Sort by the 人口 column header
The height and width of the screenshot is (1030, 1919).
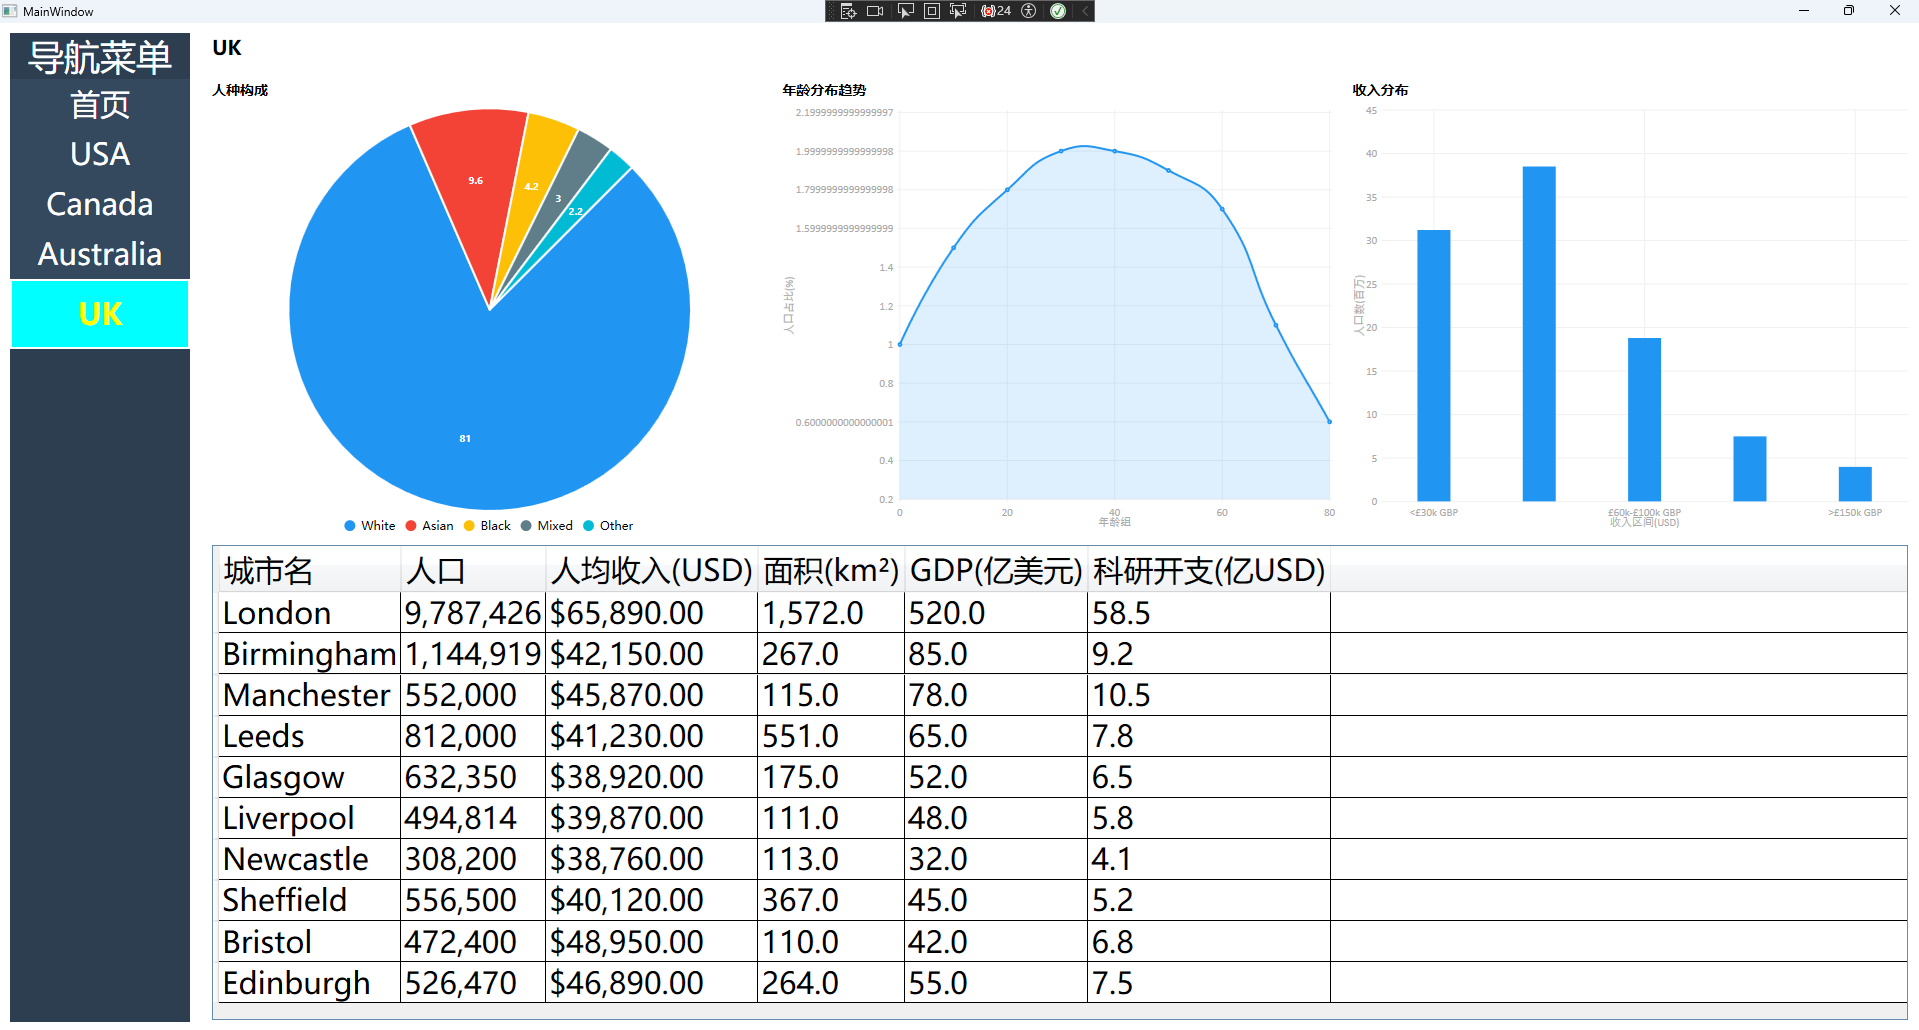[x=474, y=570]
